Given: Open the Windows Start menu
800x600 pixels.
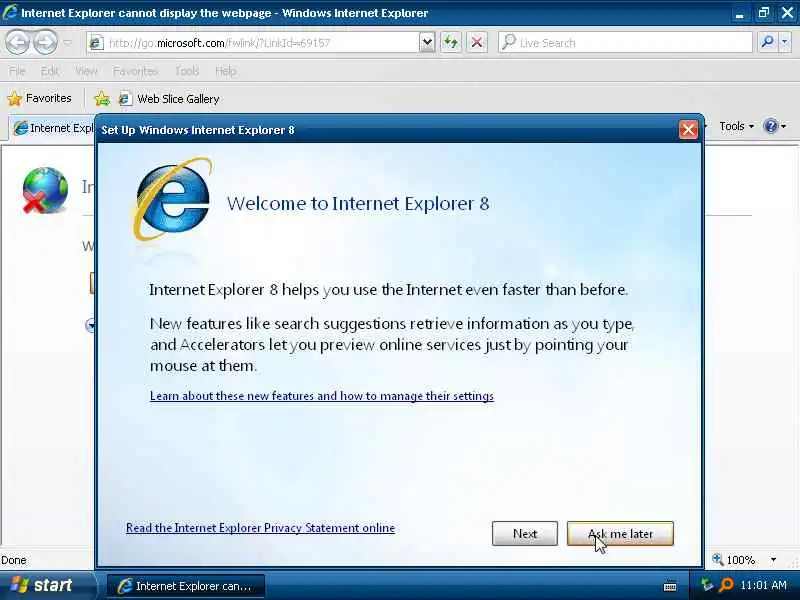Looking at the screenshot, I should coord(47,585).
